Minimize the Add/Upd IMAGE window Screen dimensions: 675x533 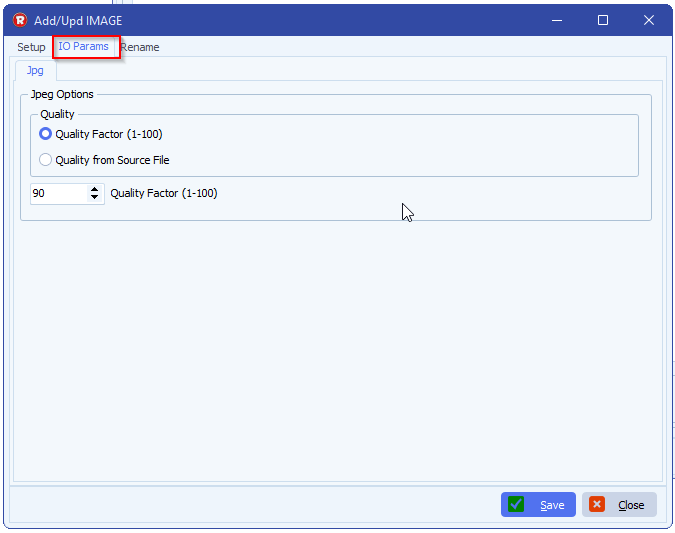point(557,20)
